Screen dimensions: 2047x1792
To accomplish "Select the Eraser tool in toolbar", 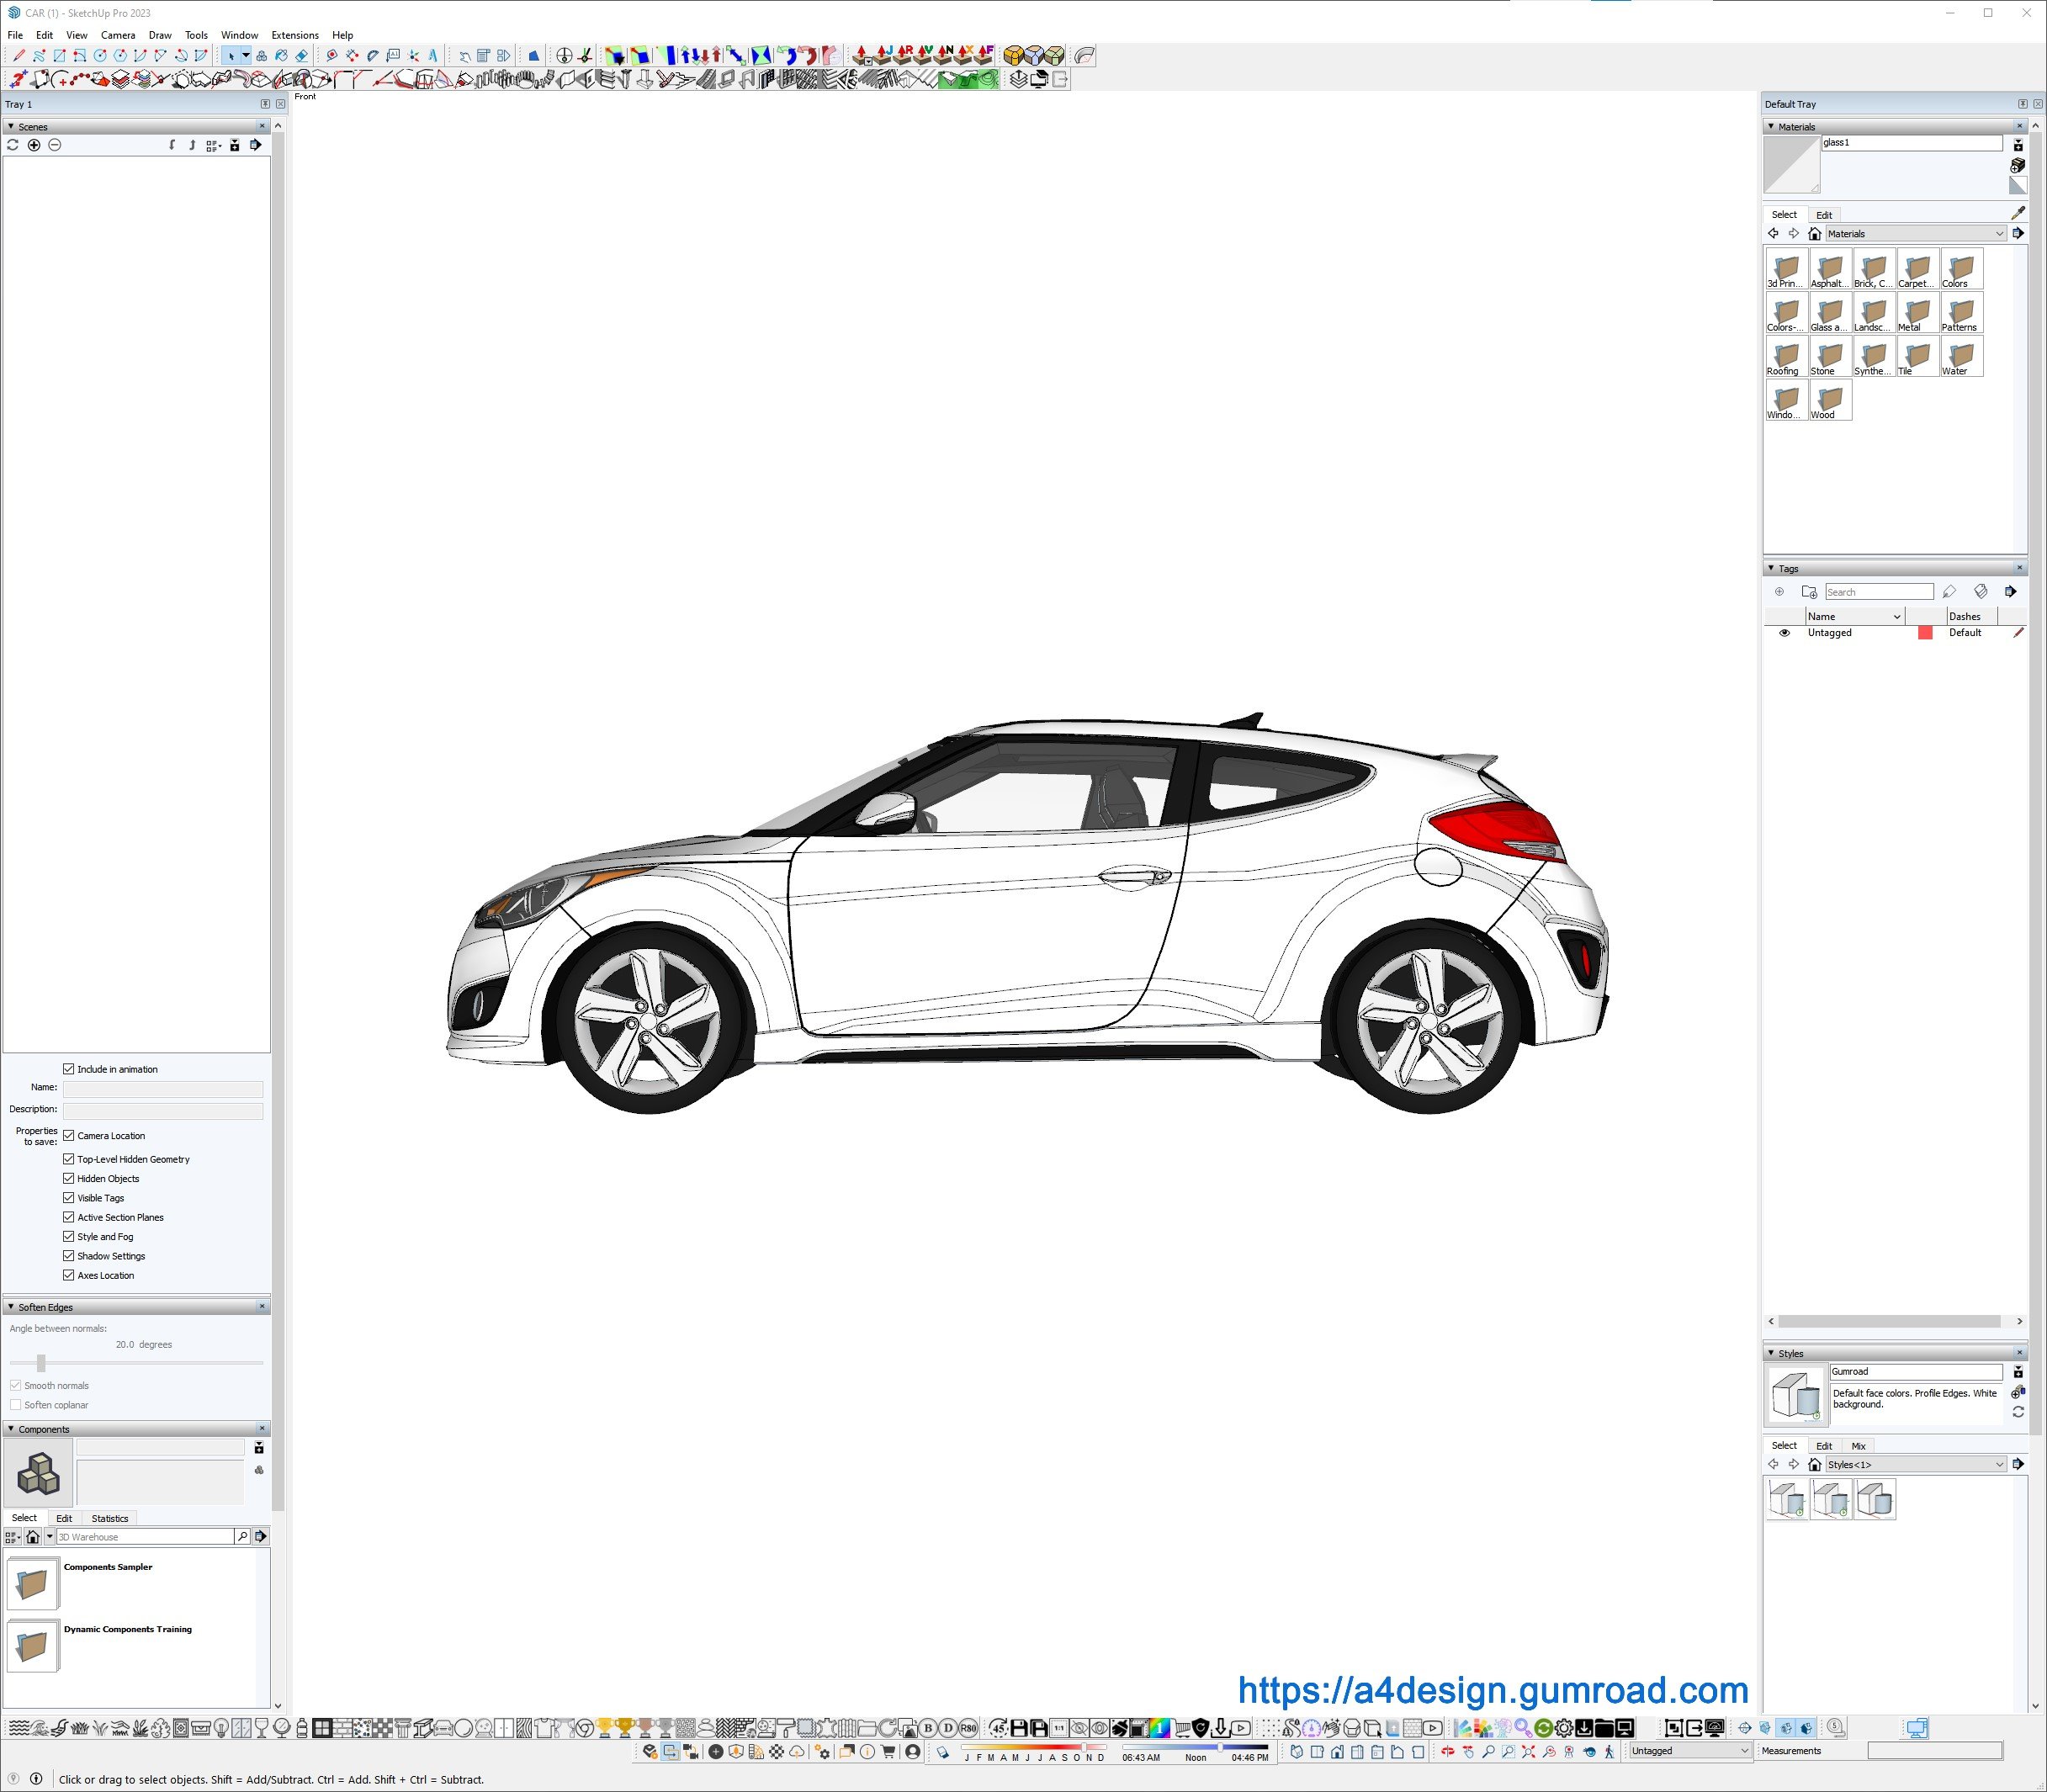I will [x=301, y=56].
